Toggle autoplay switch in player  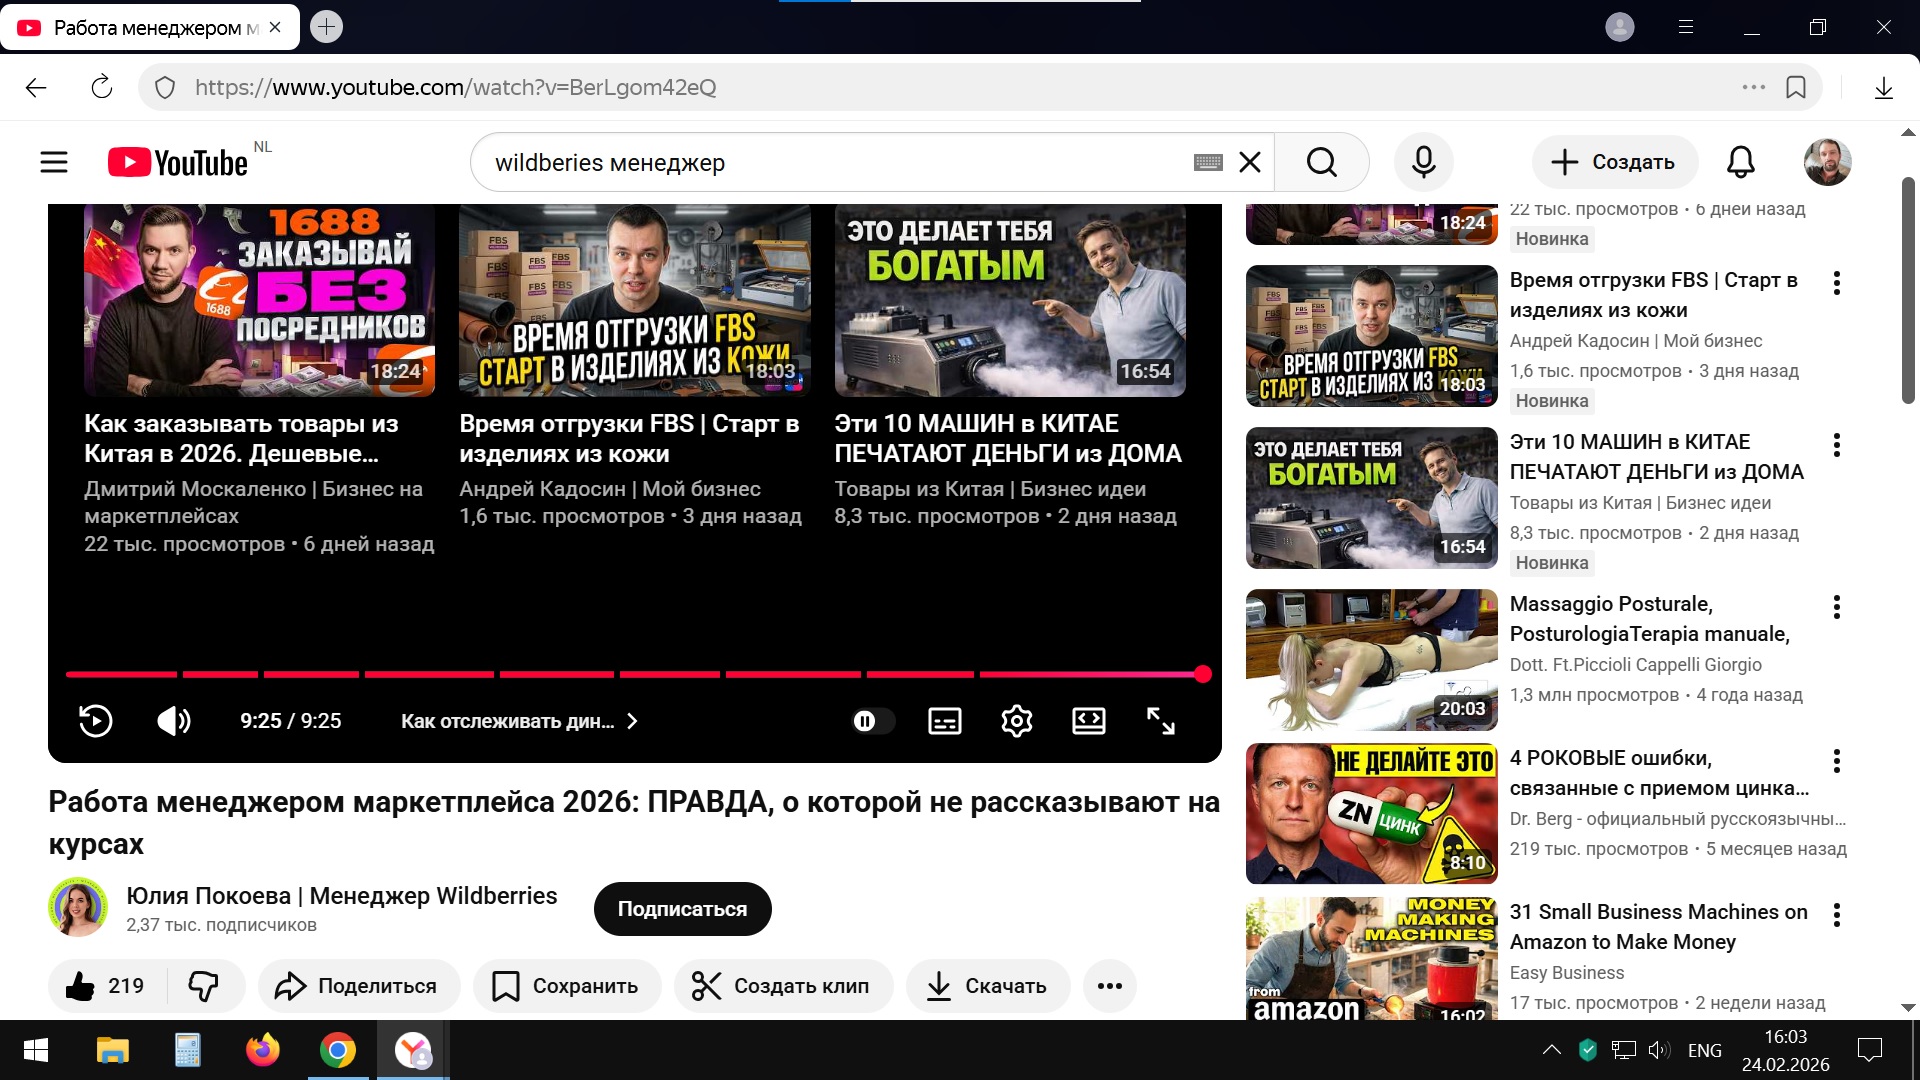click(871, 721)
